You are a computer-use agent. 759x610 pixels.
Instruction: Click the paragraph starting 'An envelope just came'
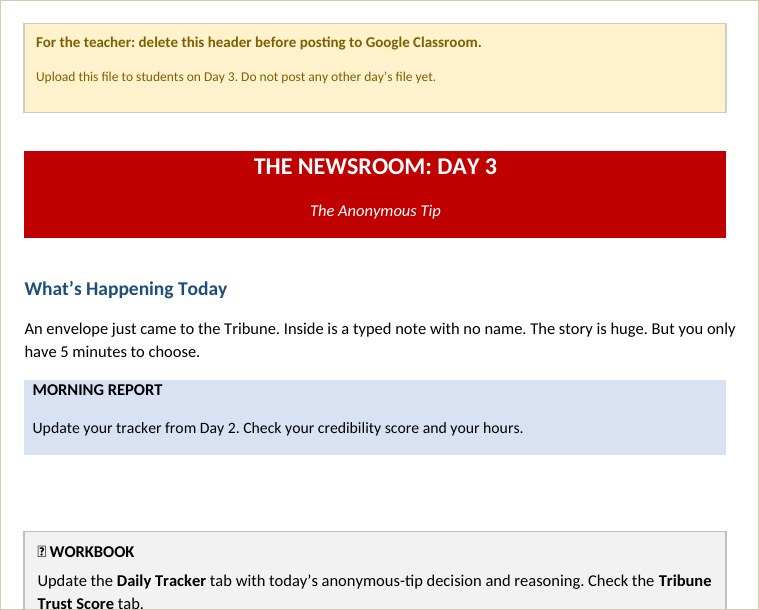click(380, 340)
